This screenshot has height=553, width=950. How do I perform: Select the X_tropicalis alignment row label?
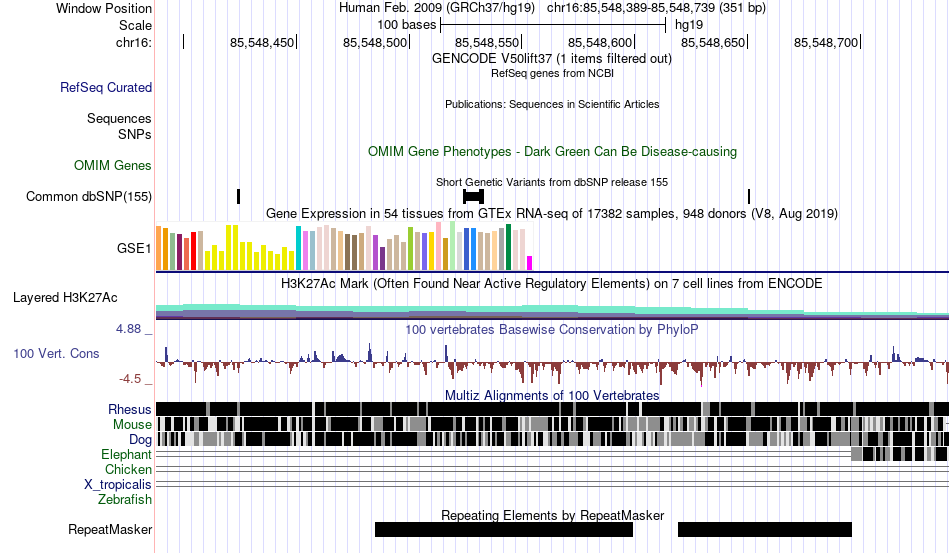coord(118,485)
